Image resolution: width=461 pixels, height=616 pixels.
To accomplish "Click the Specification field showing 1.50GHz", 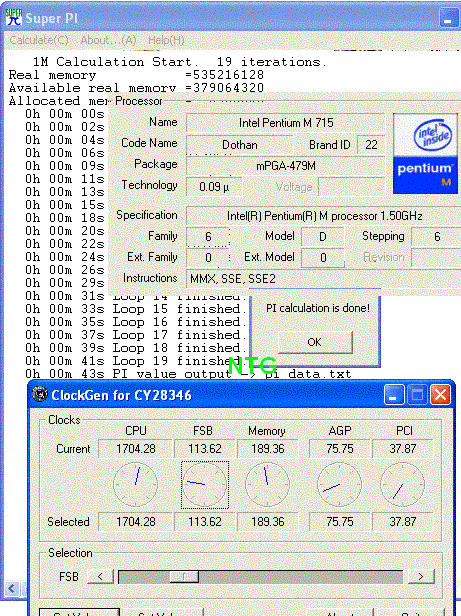I will 324,216.
